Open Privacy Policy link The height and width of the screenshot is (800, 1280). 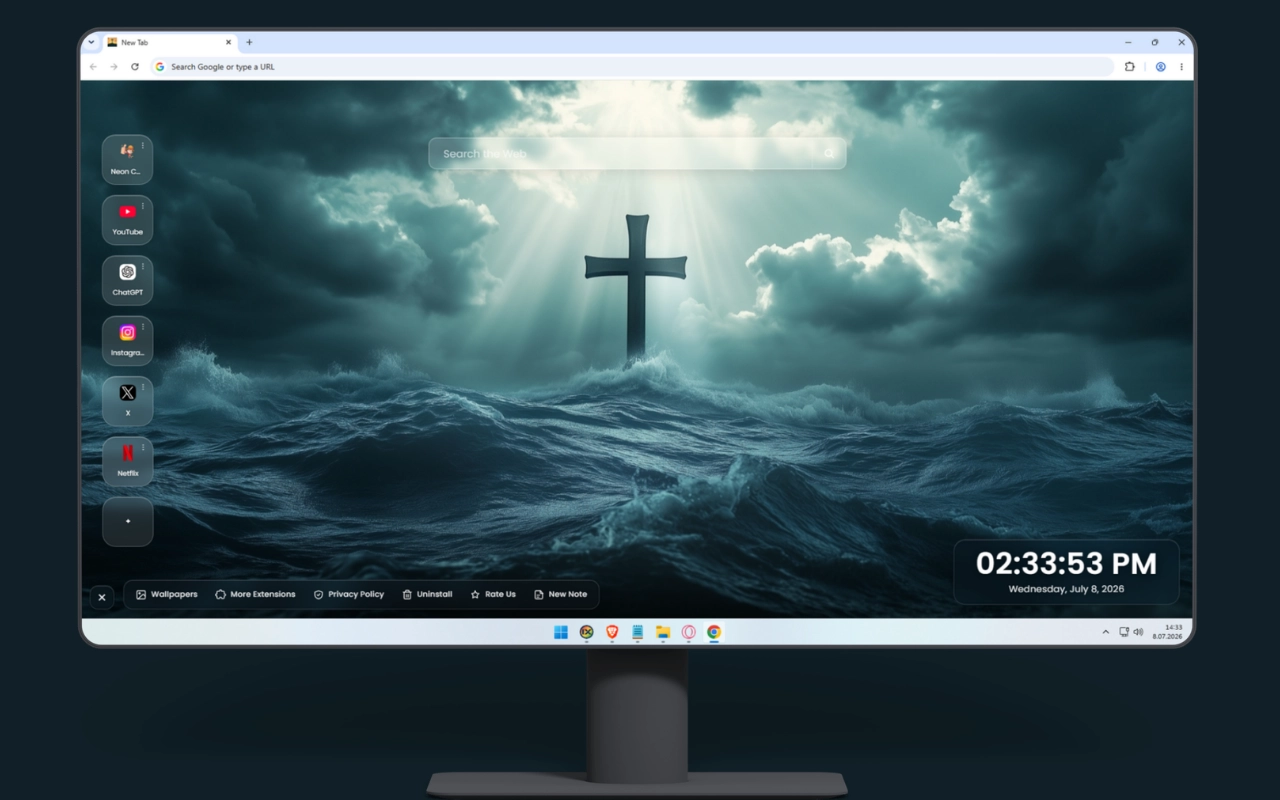[x=348, y=594]
